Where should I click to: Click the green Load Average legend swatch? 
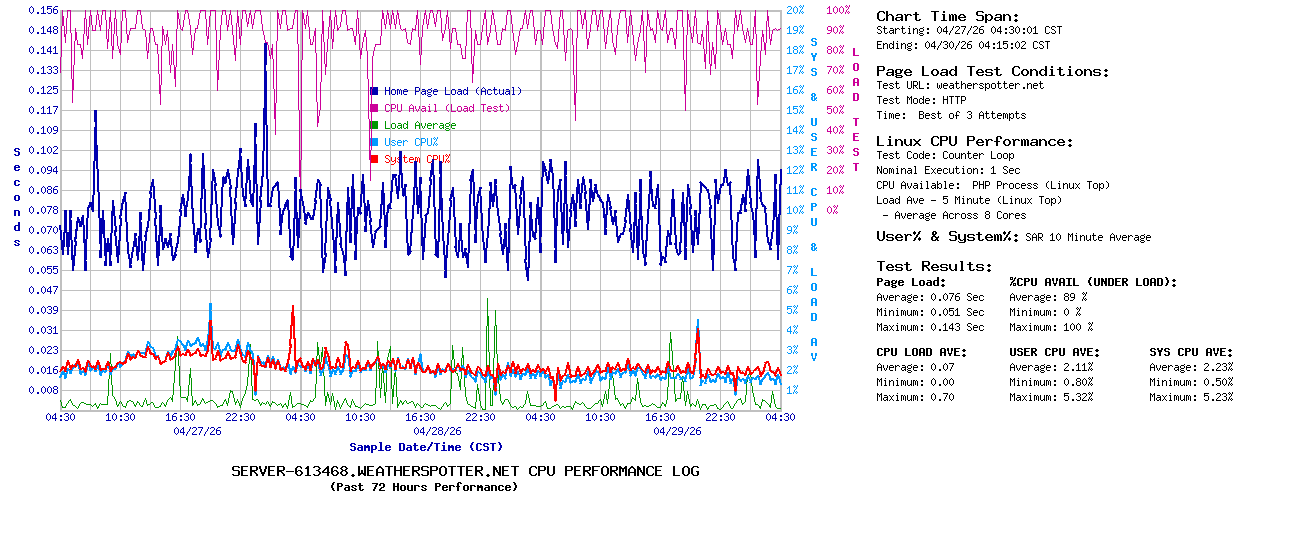pos(374,125)
